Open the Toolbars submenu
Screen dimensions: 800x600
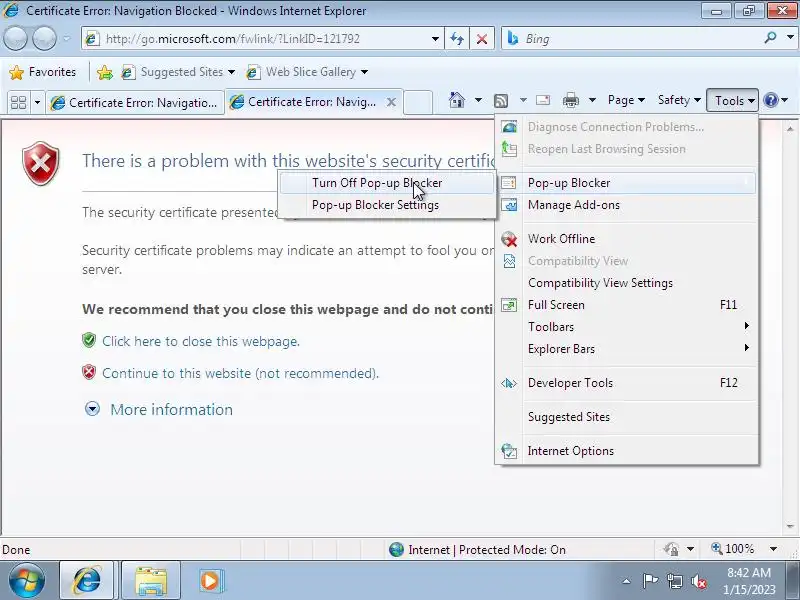click(626, 327)
